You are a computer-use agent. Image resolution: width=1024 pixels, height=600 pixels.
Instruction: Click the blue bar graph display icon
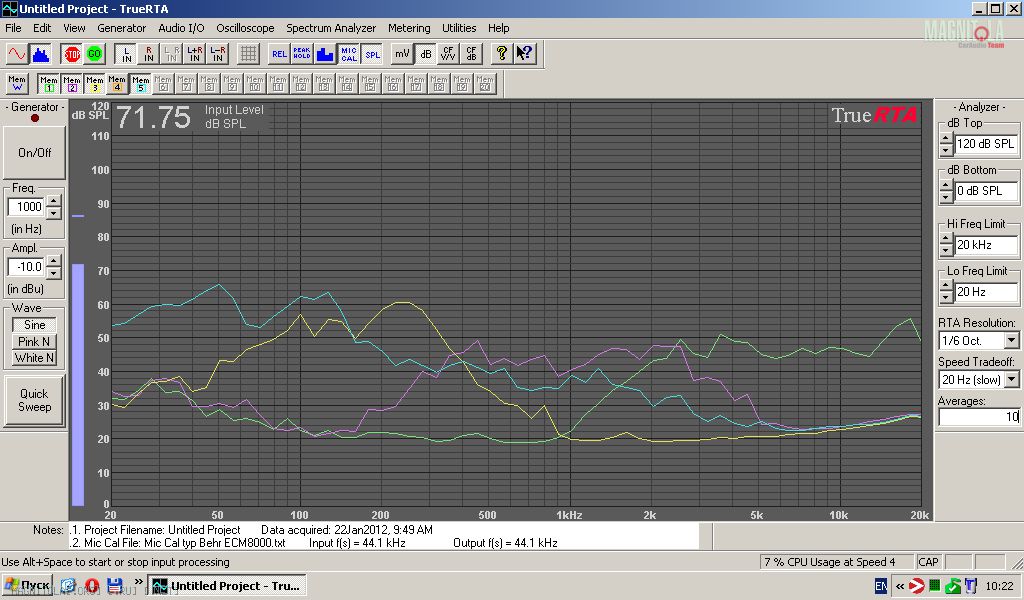pos(325,54)
